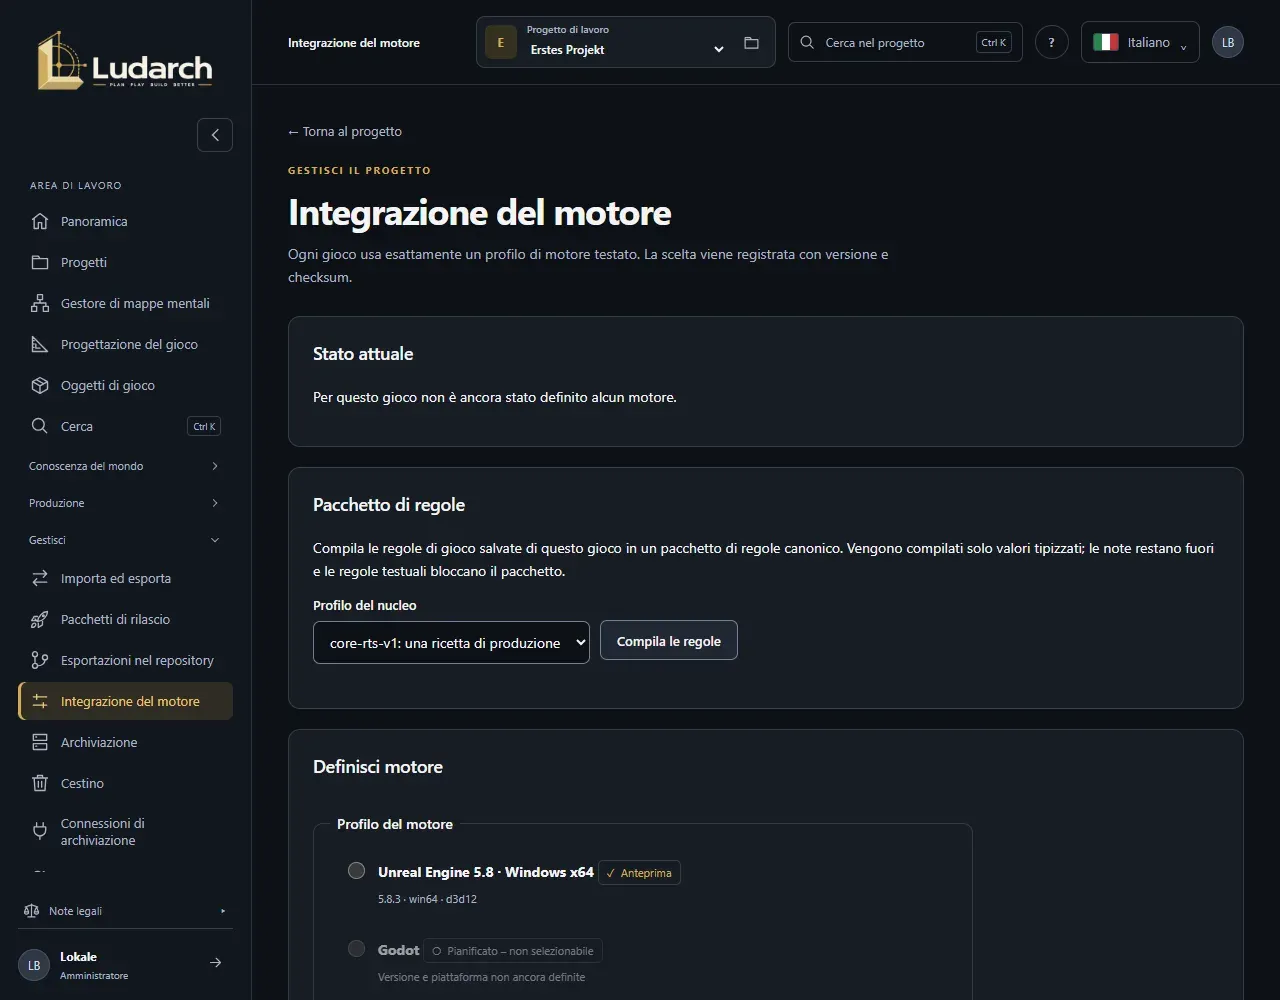The height and width of the screenshot is (1000, 1280).
Task: Click the E project badge in the header
Action: 501,43
